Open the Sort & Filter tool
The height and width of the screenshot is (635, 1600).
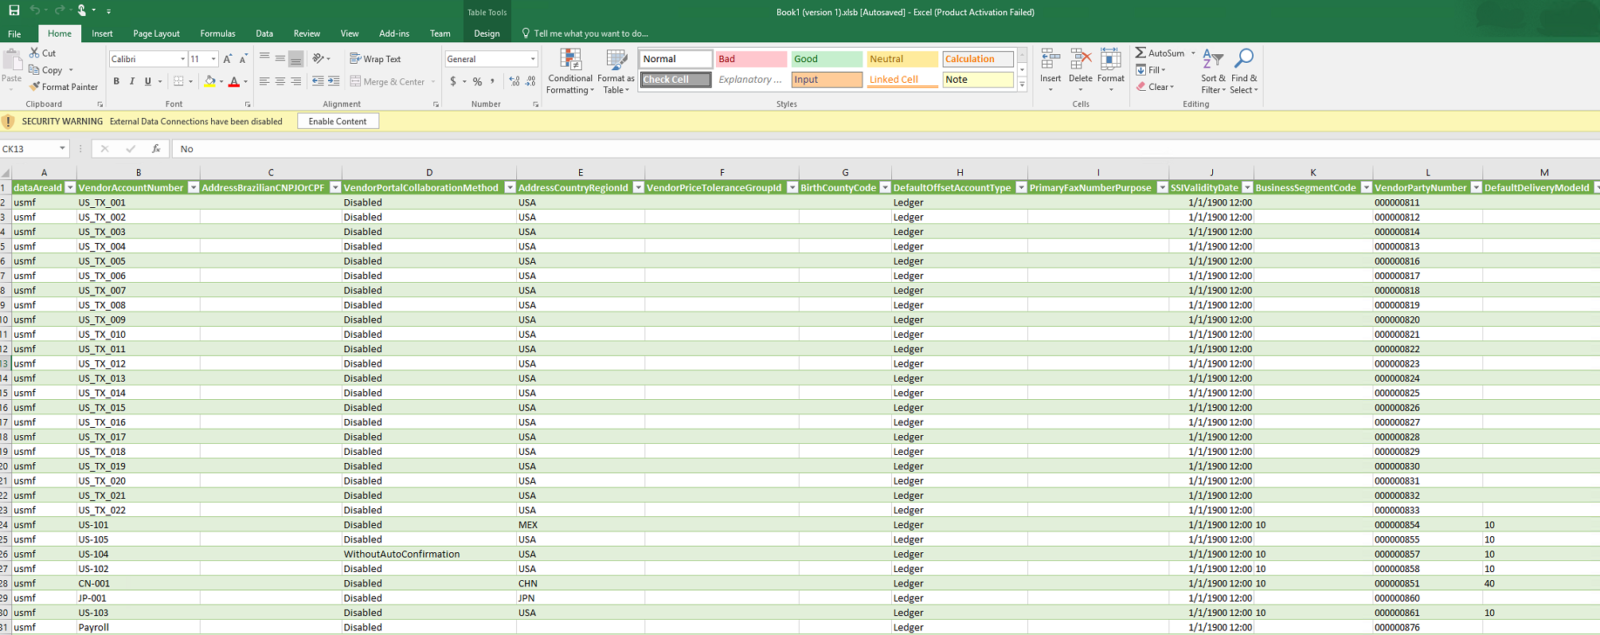tap(1212, 70)
